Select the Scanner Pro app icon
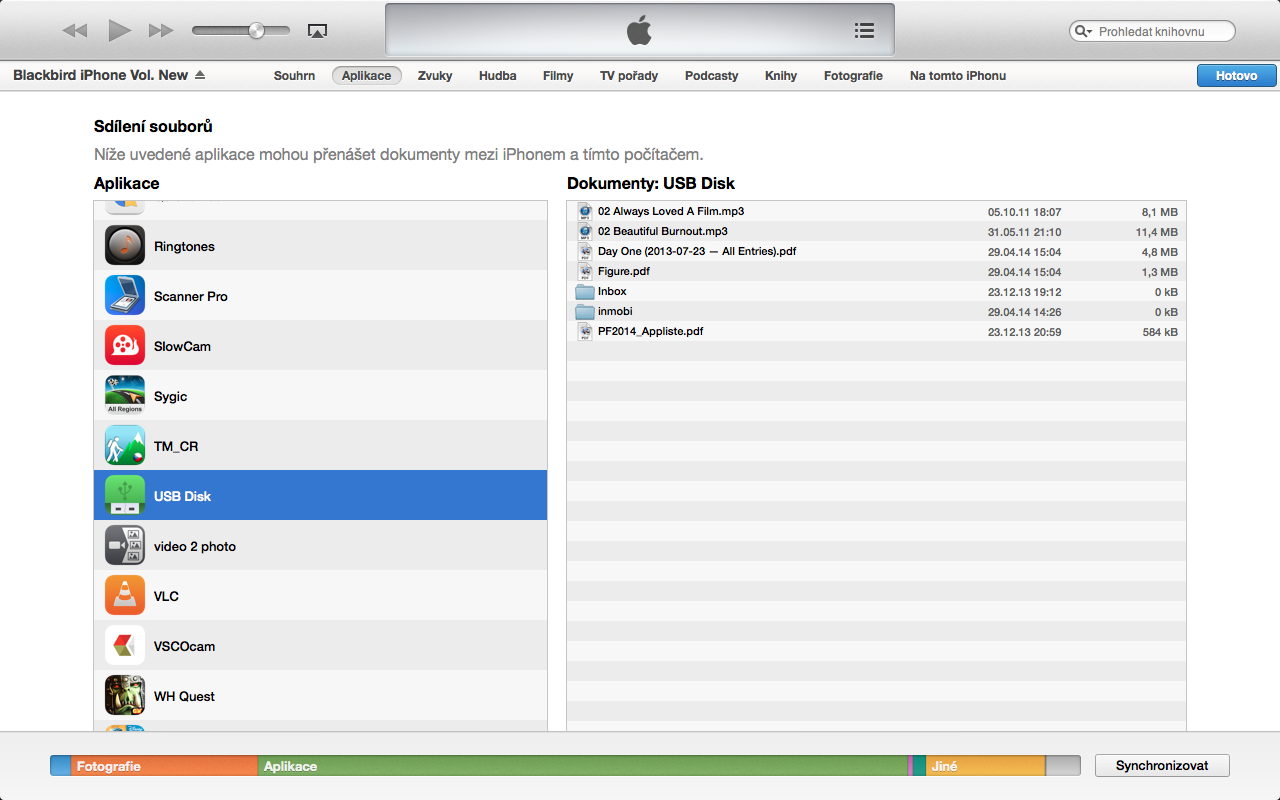The width and height of the screenshot is (1280, 800). (125, 296)
